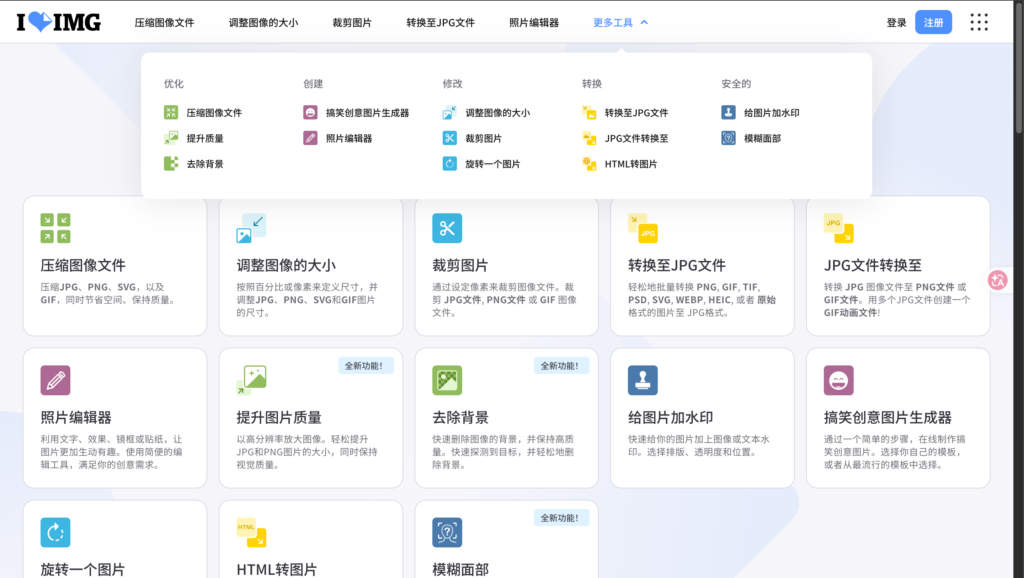This screenshot has height=578, width=1024.
Task: Select 给图片加水印 text in dropdown menu
Action: click(x=772, y=113)
